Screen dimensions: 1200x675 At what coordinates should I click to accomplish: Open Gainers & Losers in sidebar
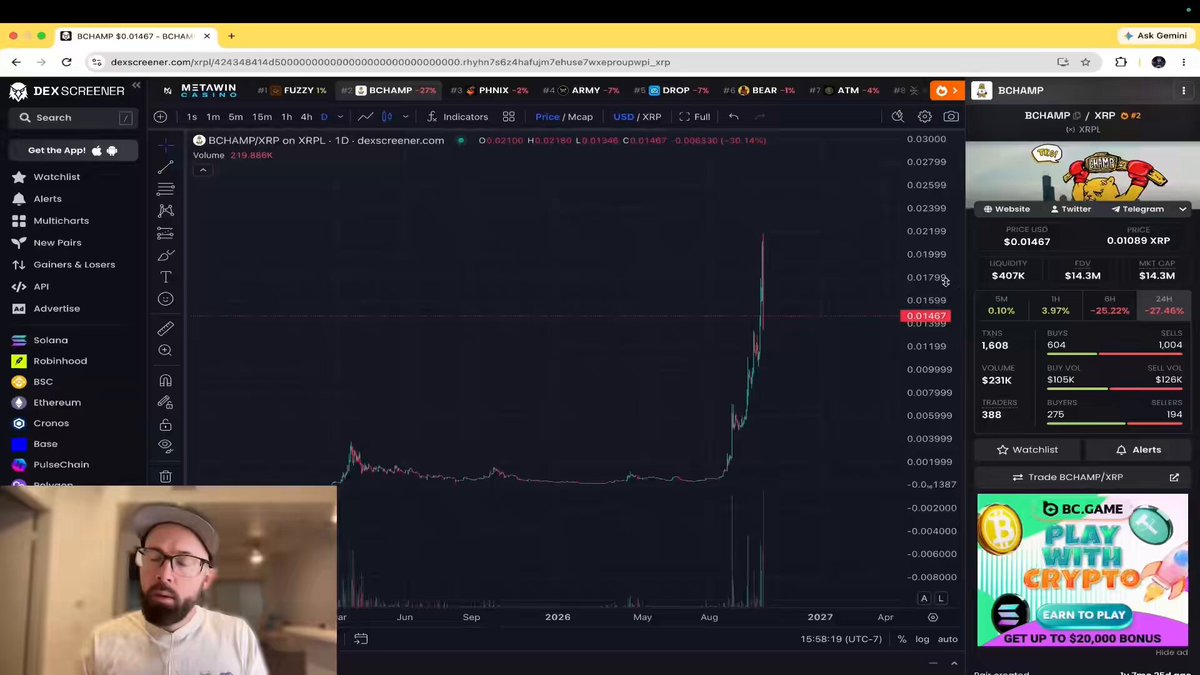[x=74, y=265]
